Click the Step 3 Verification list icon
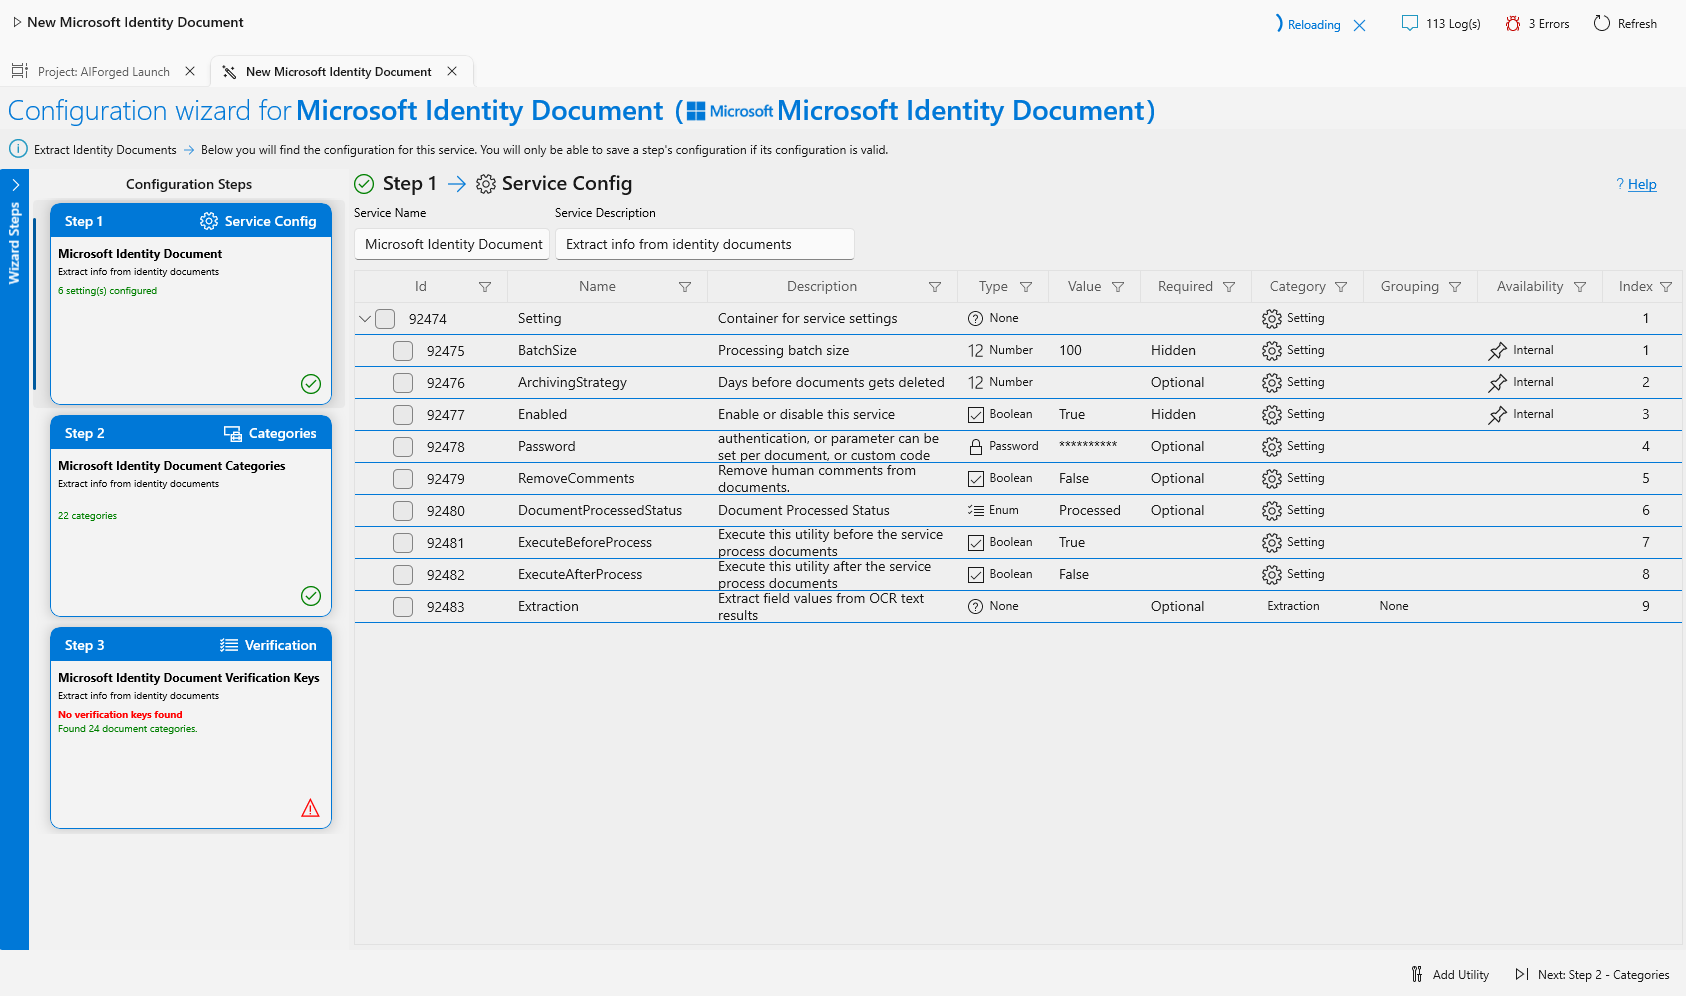Image resolution: width=1686 pixels, height=996 pixels. coord(229,645)
